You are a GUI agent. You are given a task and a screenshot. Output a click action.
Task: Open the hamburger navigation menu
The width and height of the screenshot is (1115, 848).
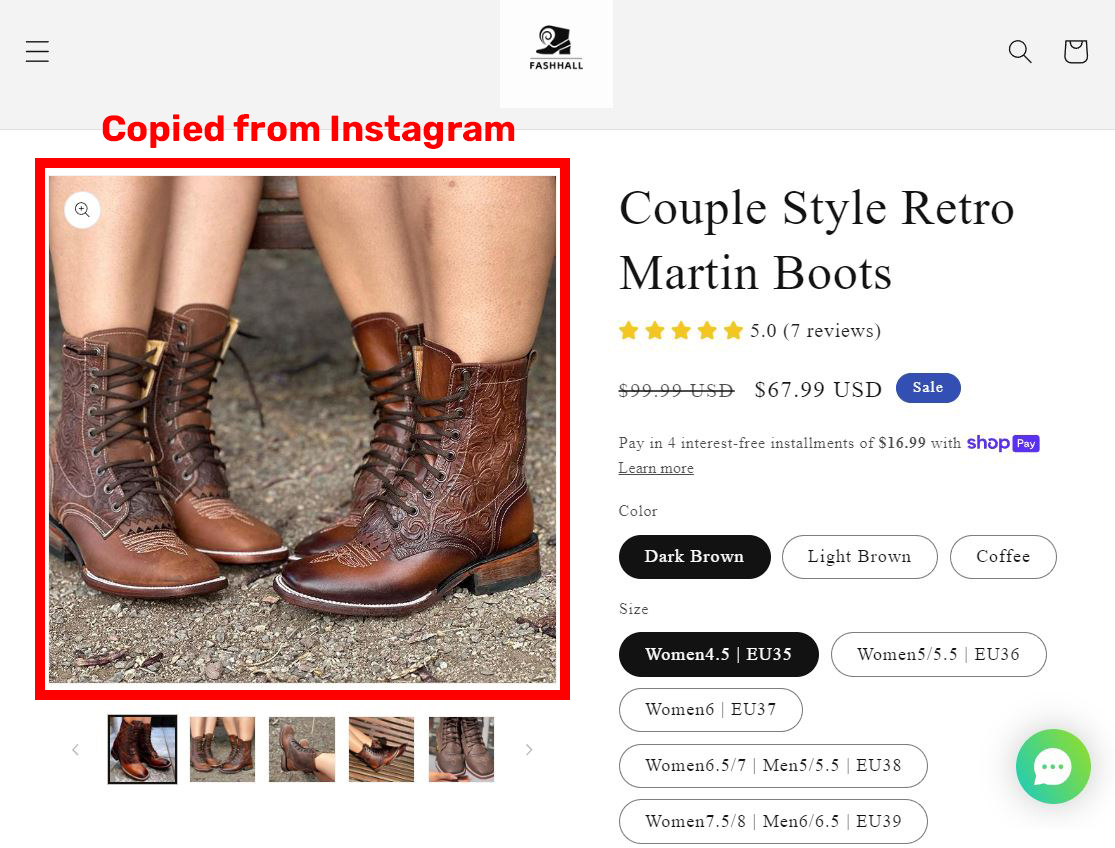click(37, 51)
